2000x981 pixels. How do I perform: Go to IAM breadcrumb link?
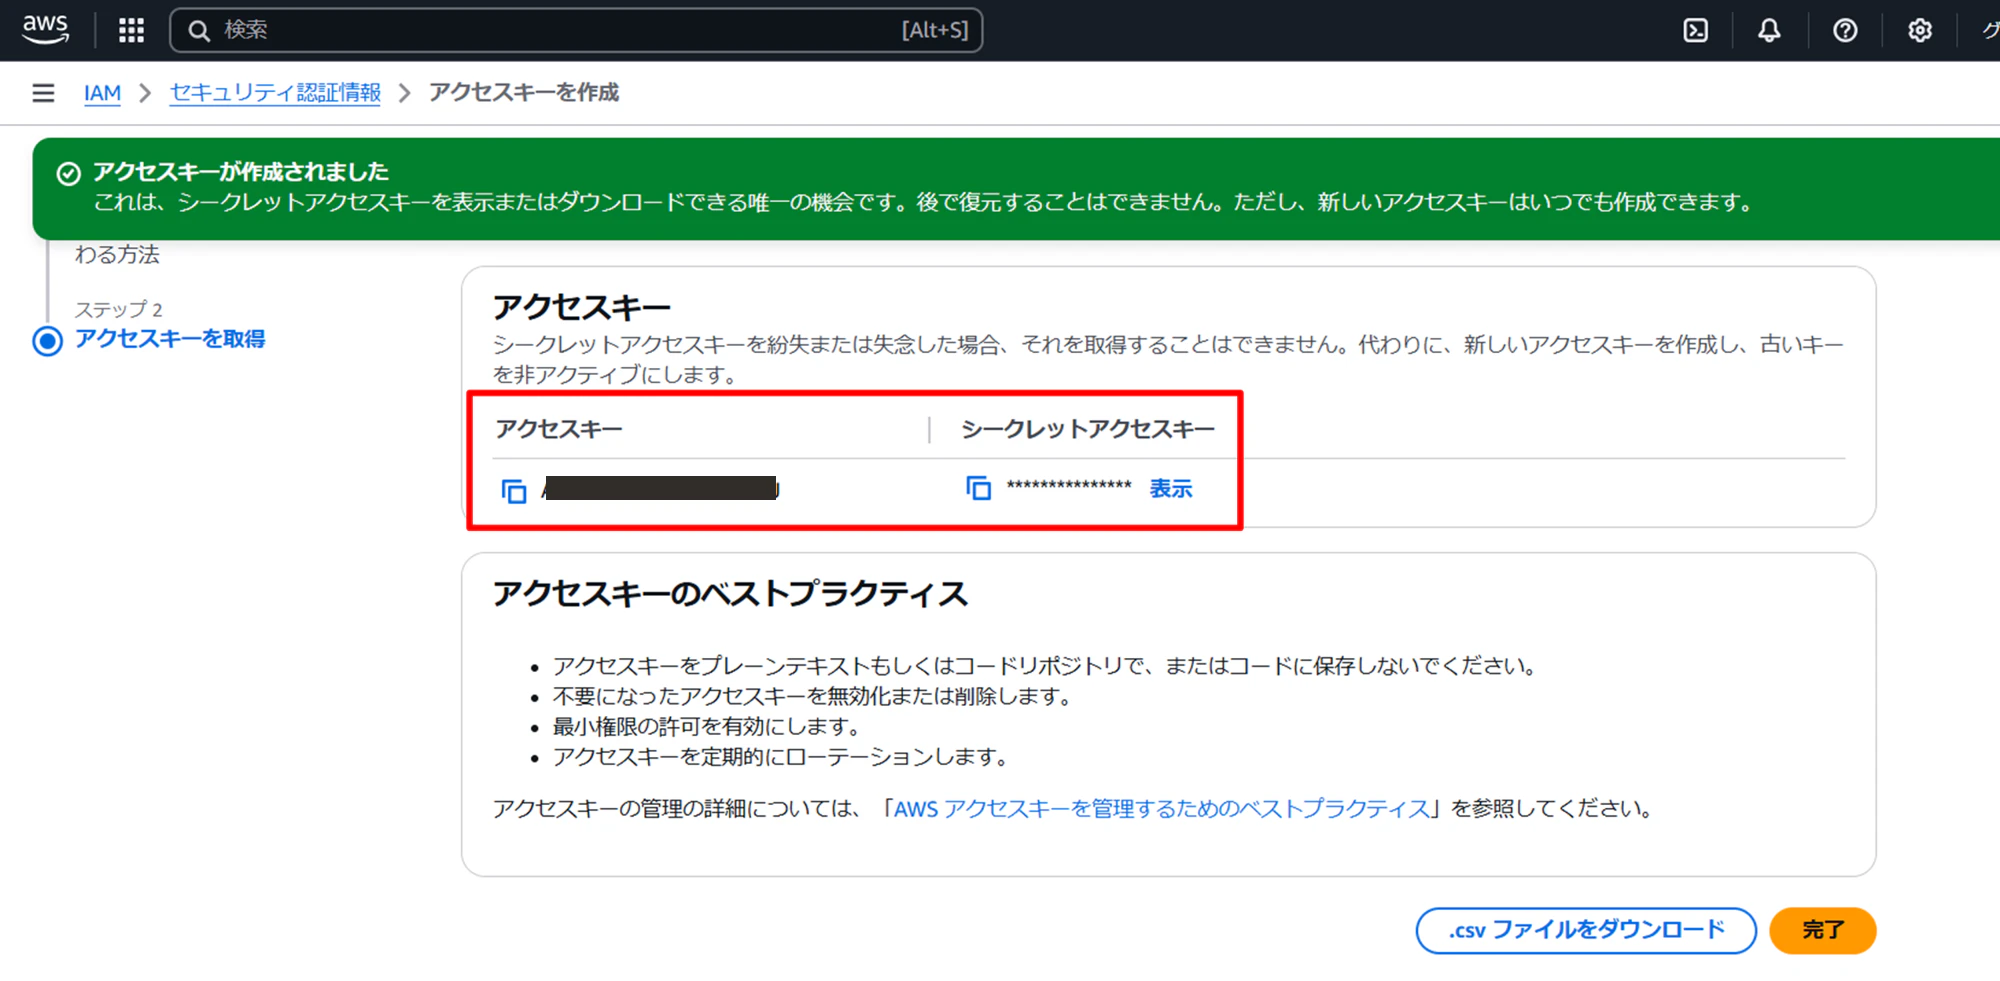pyautogui.click(x=102, y=93)
